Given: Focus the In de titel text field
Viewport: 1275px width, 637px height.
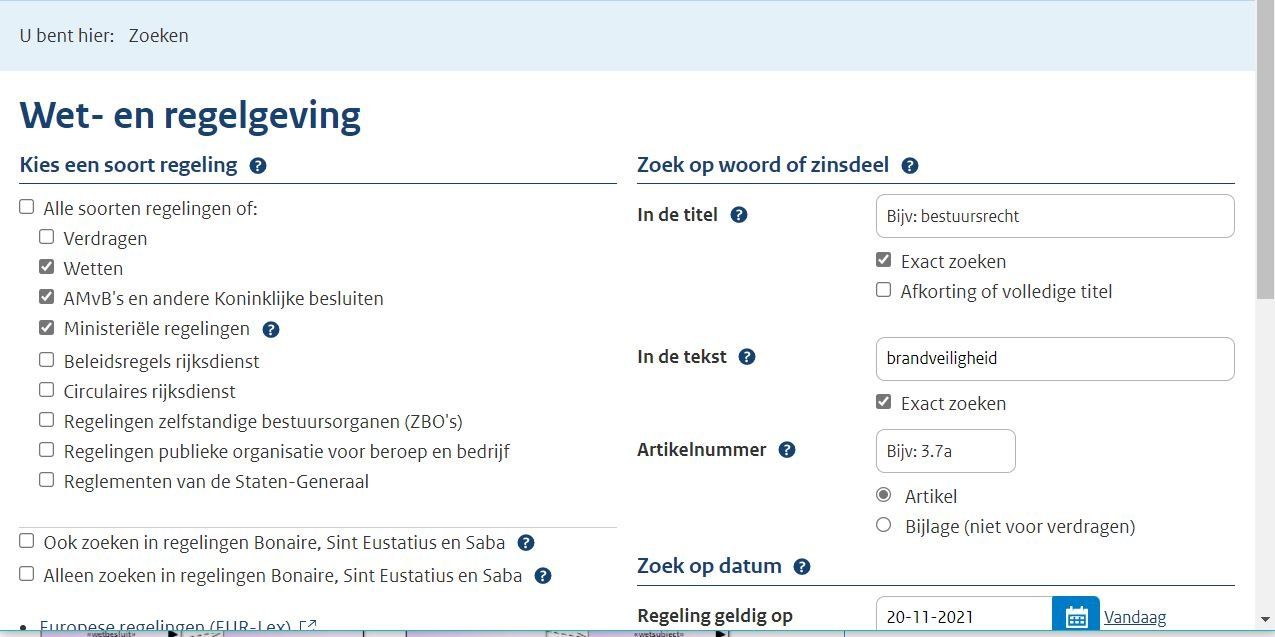Looking at the screenshot, I should pos(1055,216).
